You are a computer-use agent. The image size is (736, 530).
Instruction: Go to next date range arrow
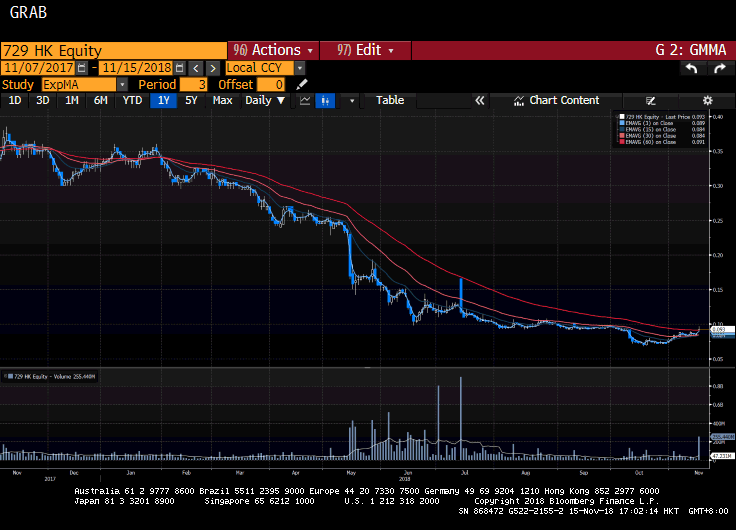point(213,68)
